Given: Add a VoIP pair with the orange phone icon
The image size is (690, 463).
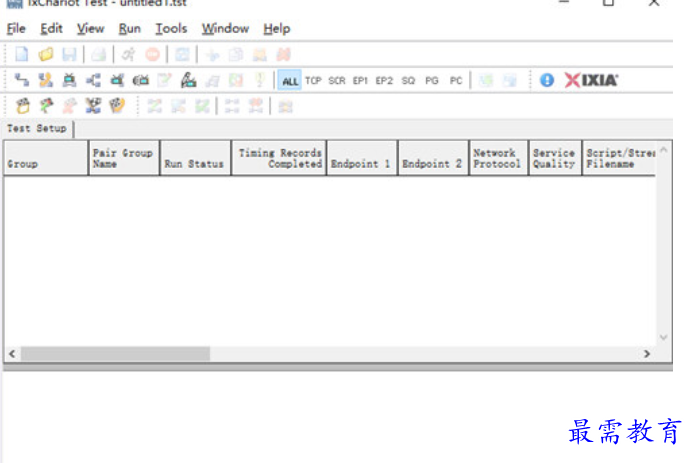Looking at the screenshot, I should pyautogui.click(x=45, y=80).
